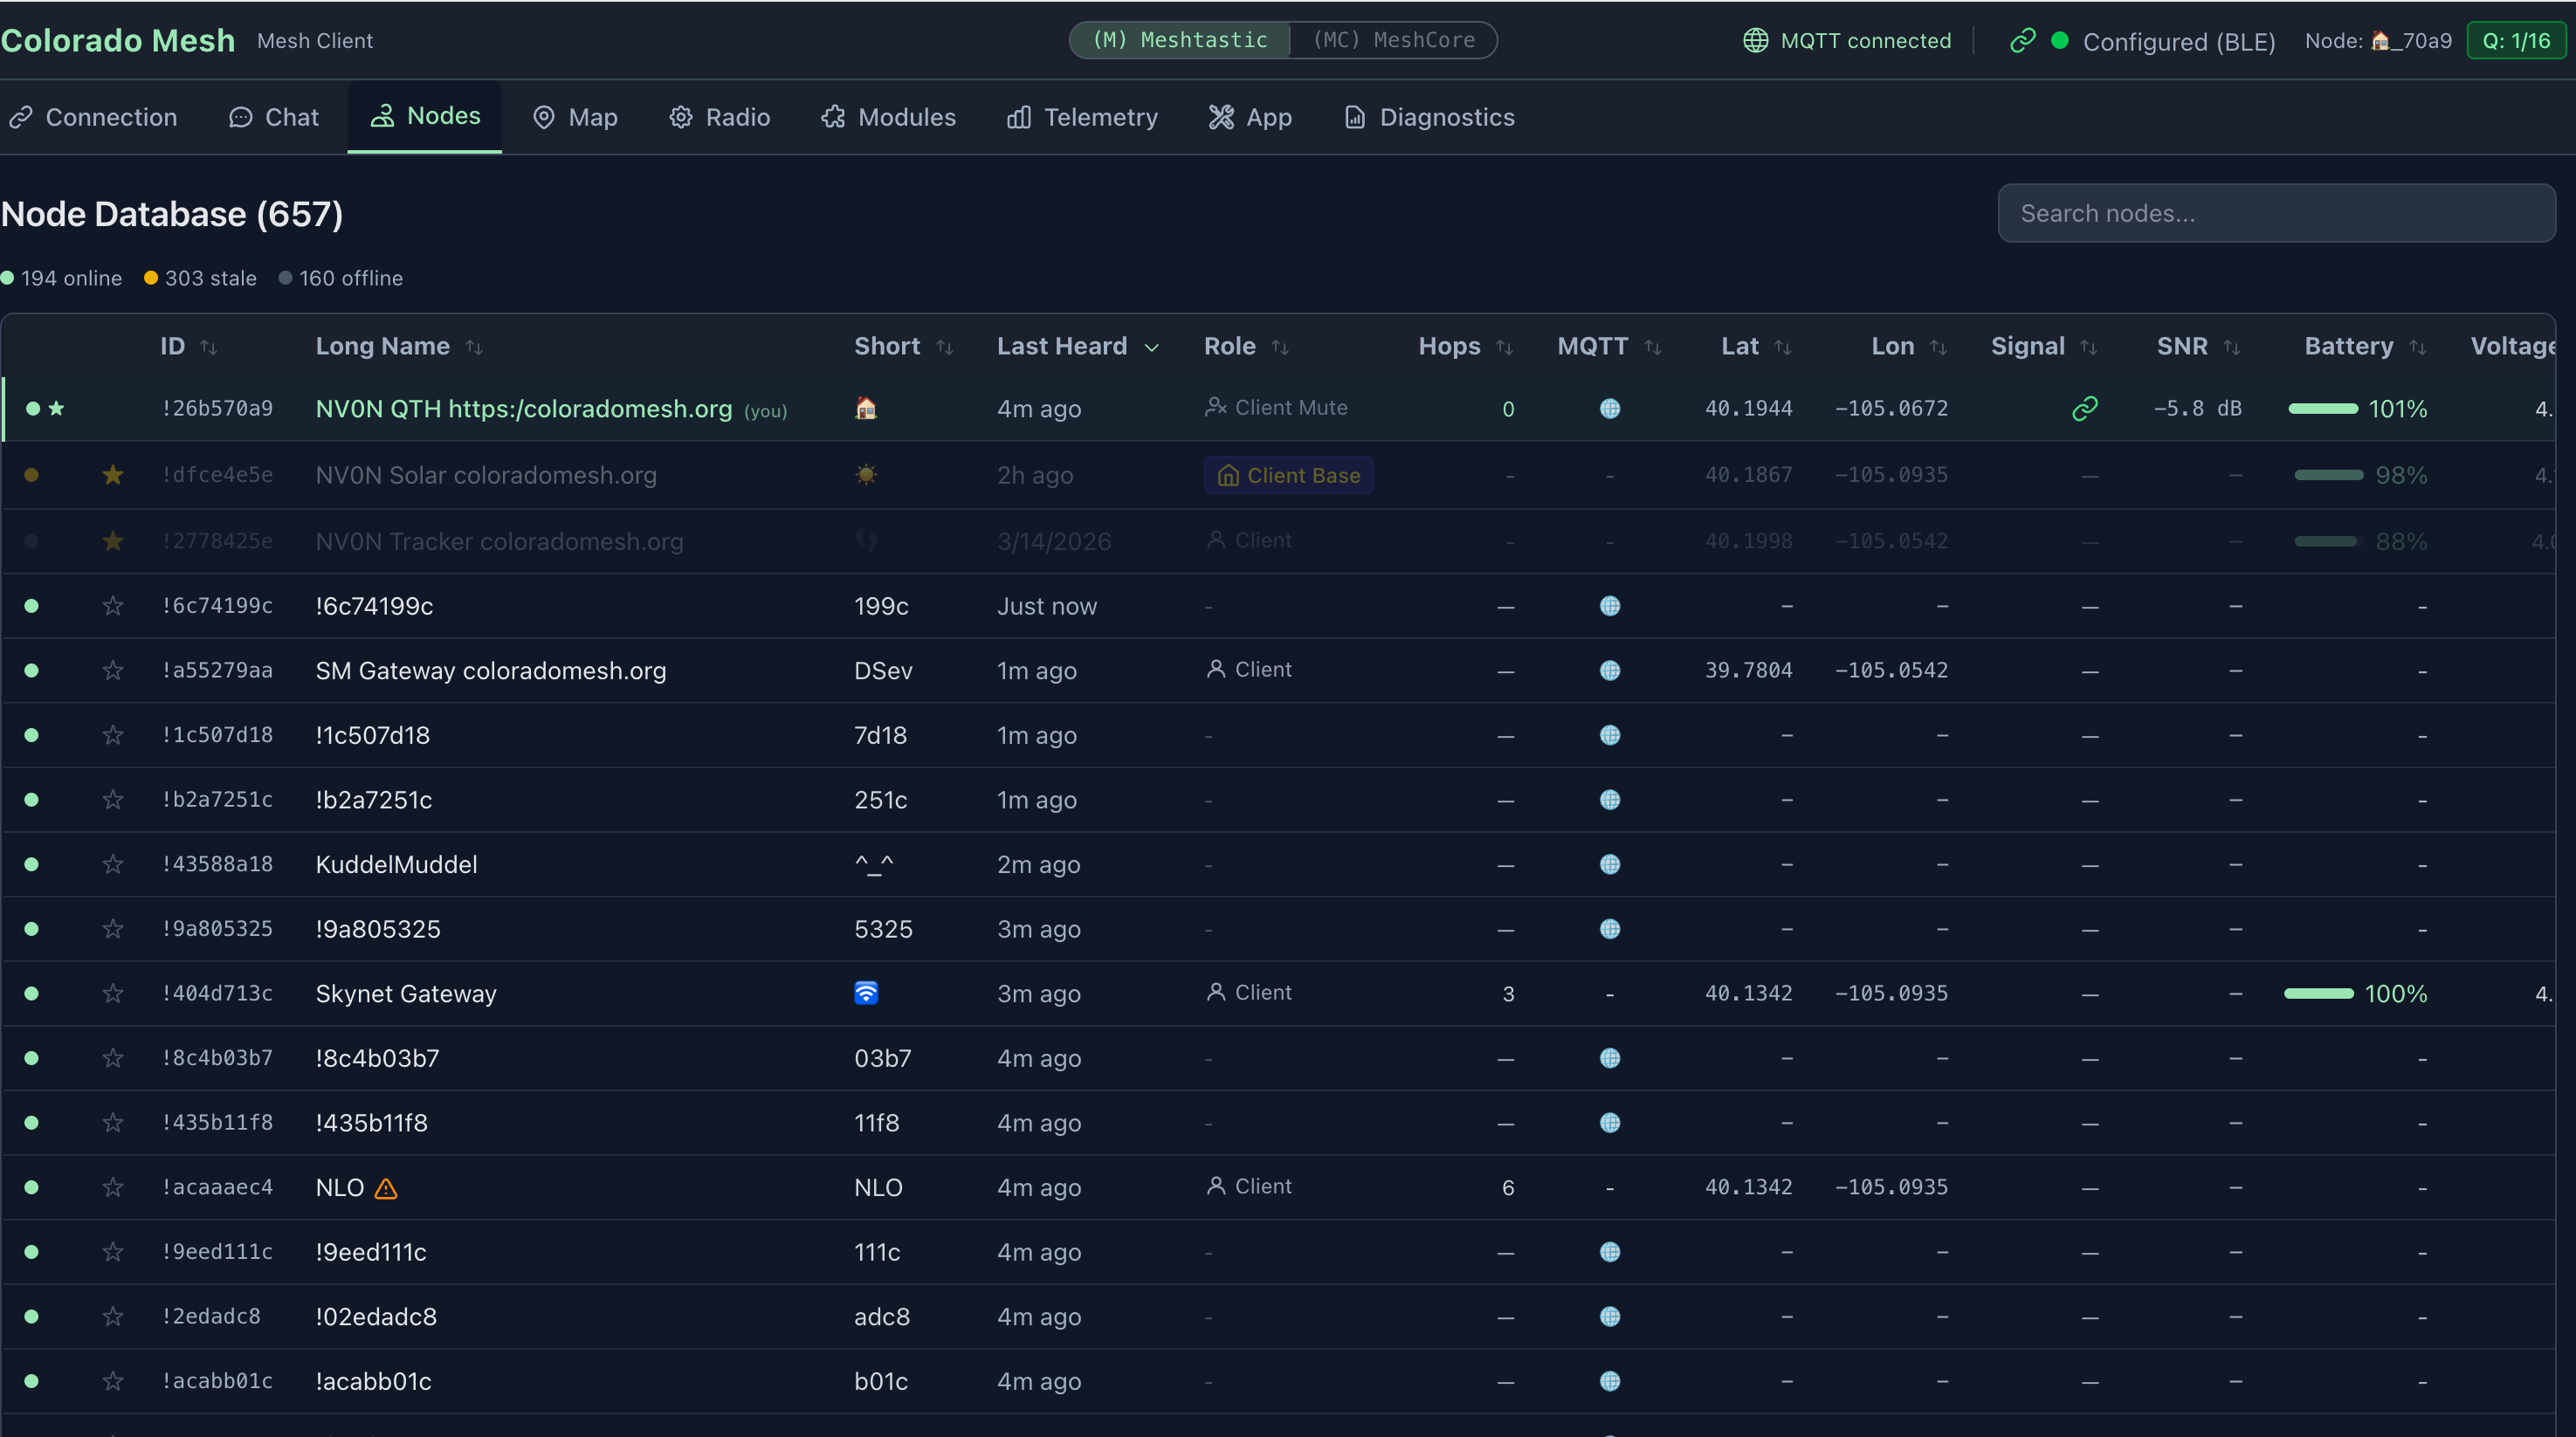Click the 101% battery bar of NV0N QTH
Viewport: 2576px width, 1437px height.
pos(2322,408)
